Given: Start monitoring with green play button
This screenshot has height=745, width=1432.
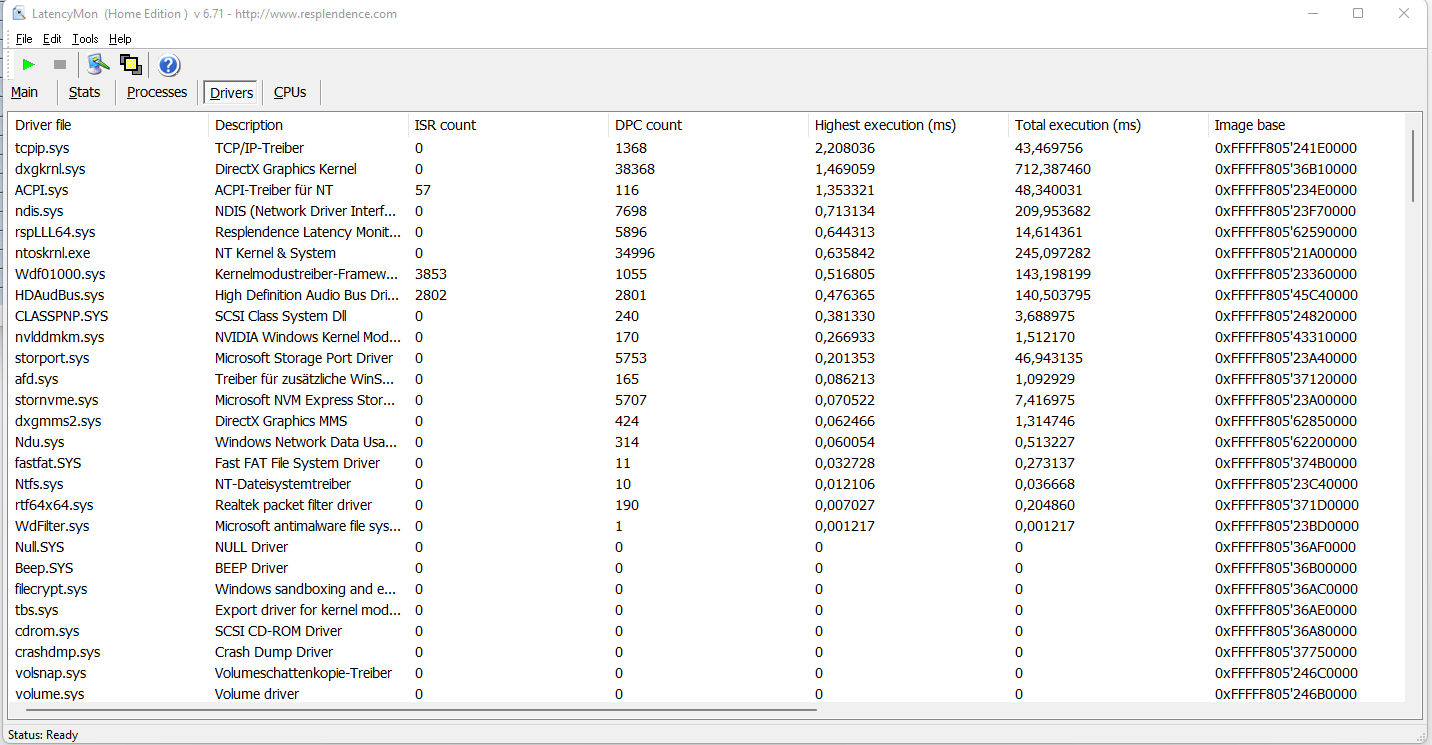Looking at the screenshot, I should tap(28, 65).
